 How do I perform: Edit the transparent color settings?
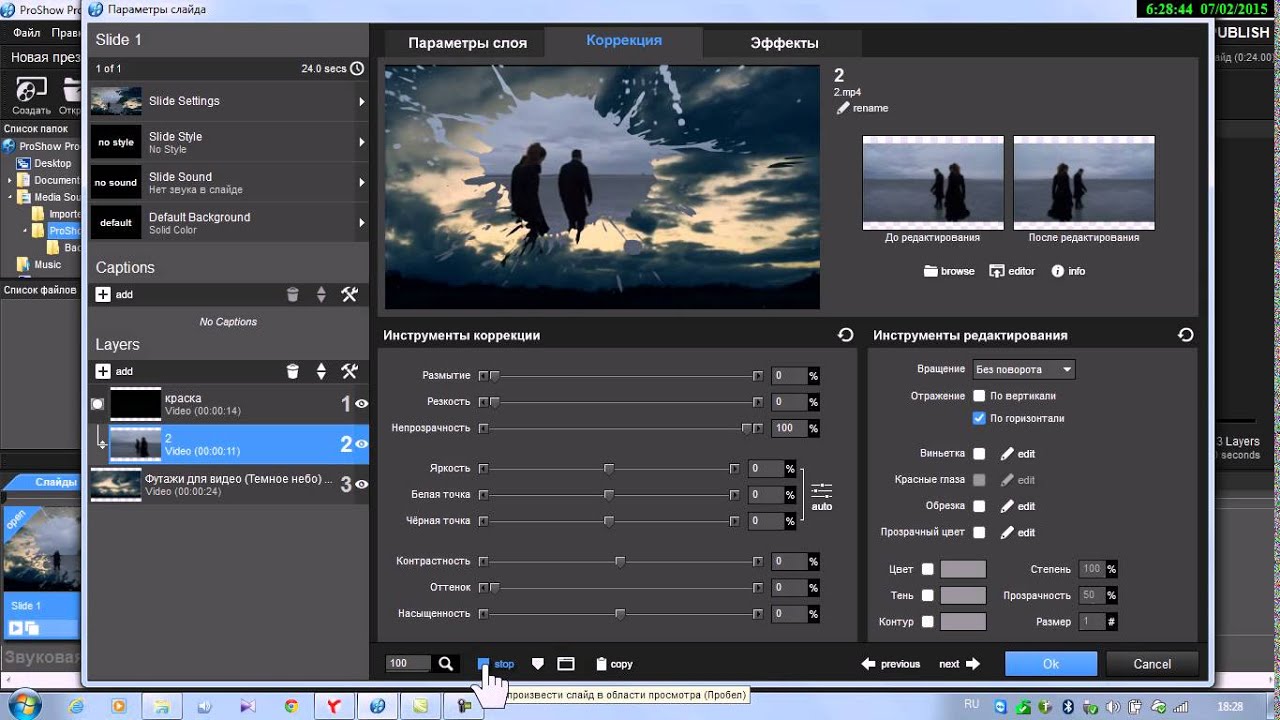pyautogui.click(x=1017, y=533)
